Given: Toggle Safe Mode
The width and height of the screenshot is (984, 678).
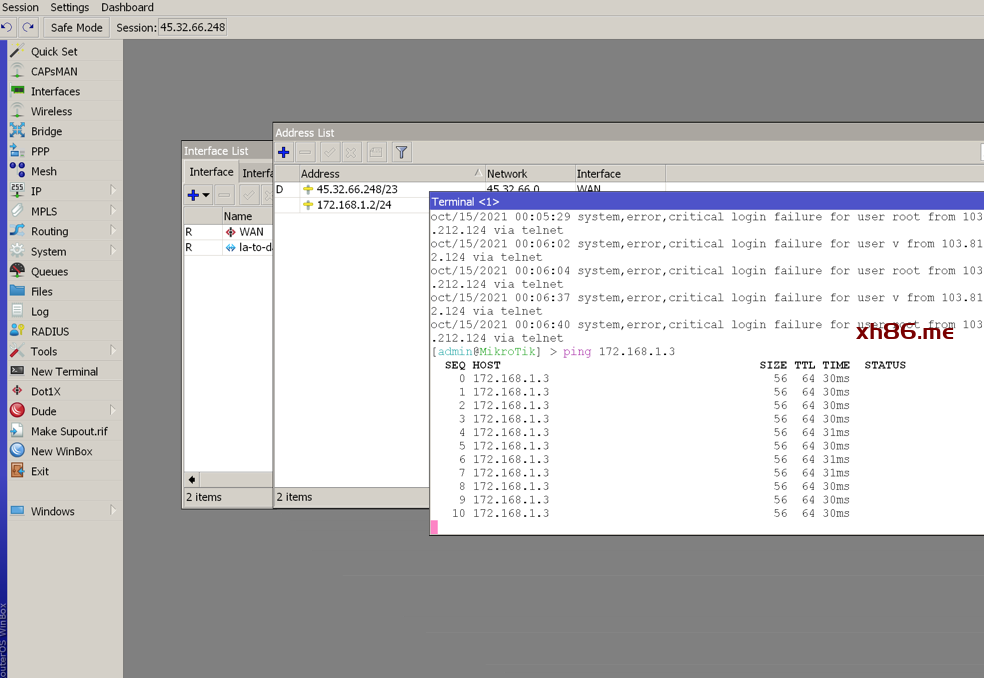Looking at the screenshot, I should click(76, 28).
